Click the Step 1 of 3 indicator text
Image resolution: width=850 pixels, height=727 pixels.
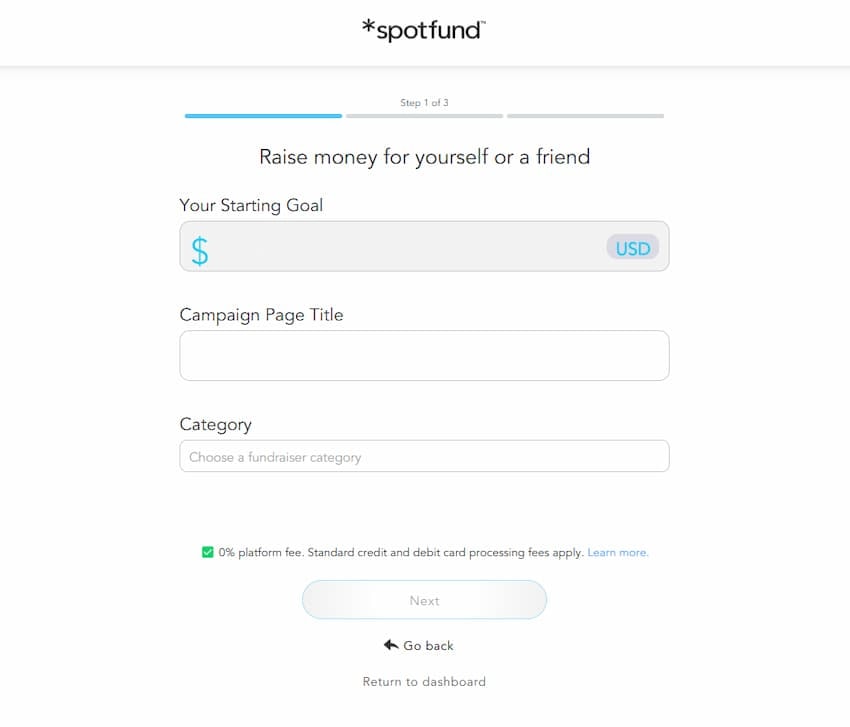tap(424, 103)
